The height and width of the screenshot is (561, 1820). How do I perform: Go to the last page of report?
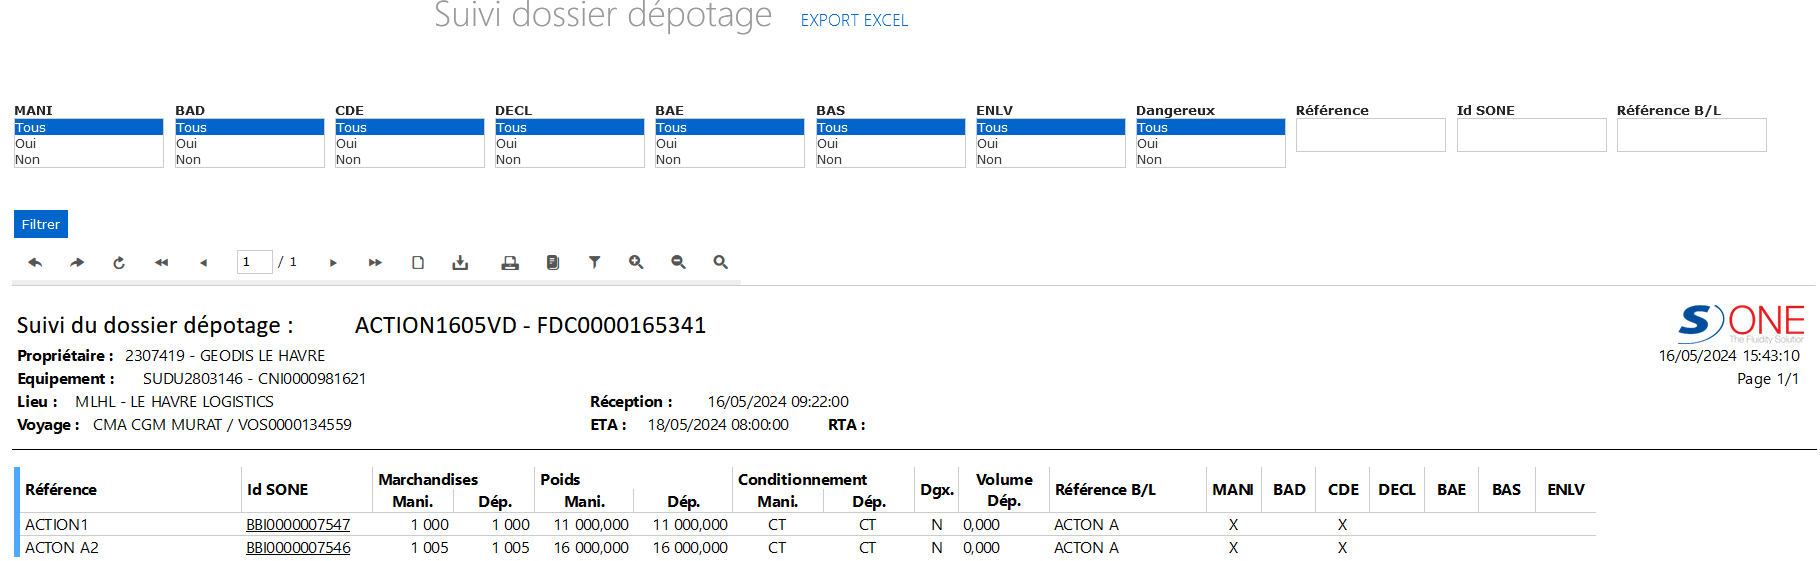coord(375,262)
